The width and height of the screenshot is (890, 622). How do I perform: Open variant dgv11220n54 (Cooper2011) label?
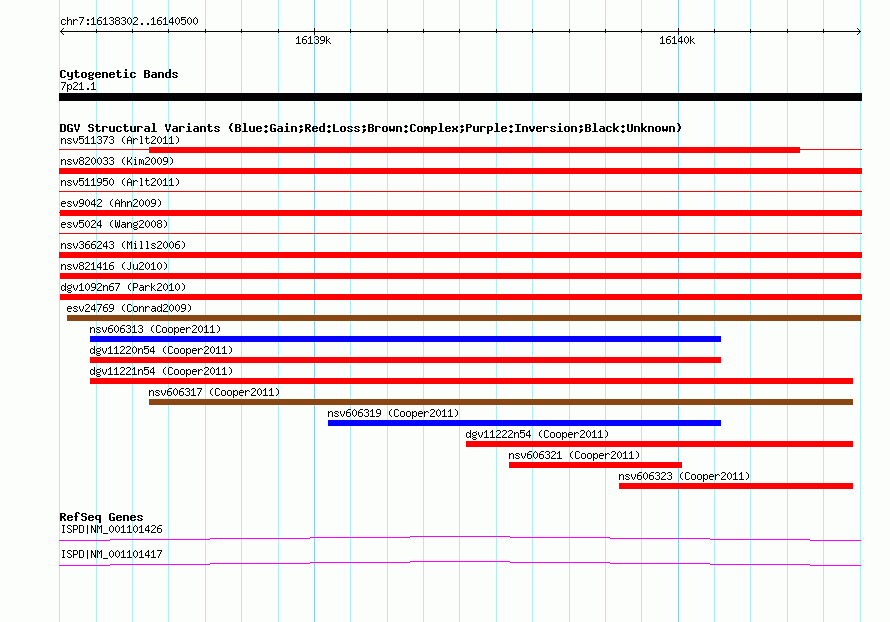161,350
